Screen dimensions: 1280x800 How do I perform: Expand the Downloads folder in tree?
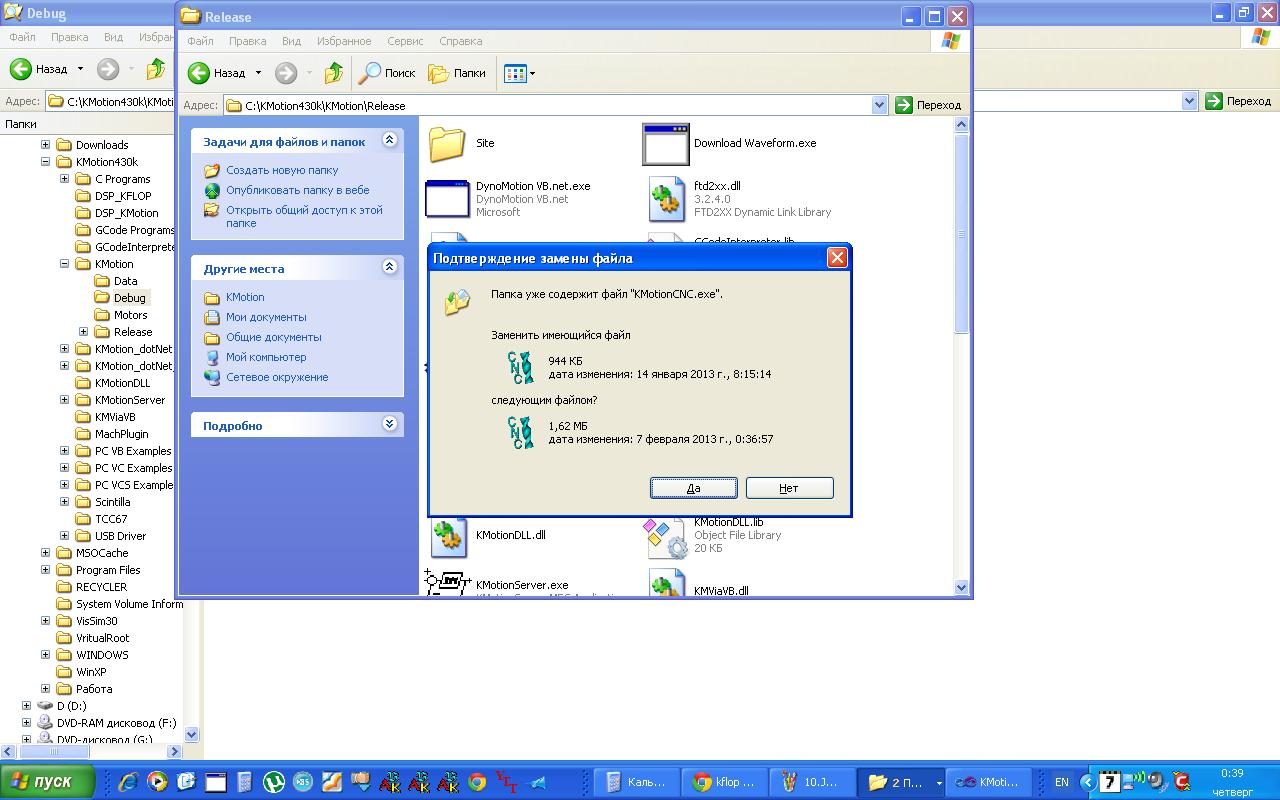[x=45, y=144]
